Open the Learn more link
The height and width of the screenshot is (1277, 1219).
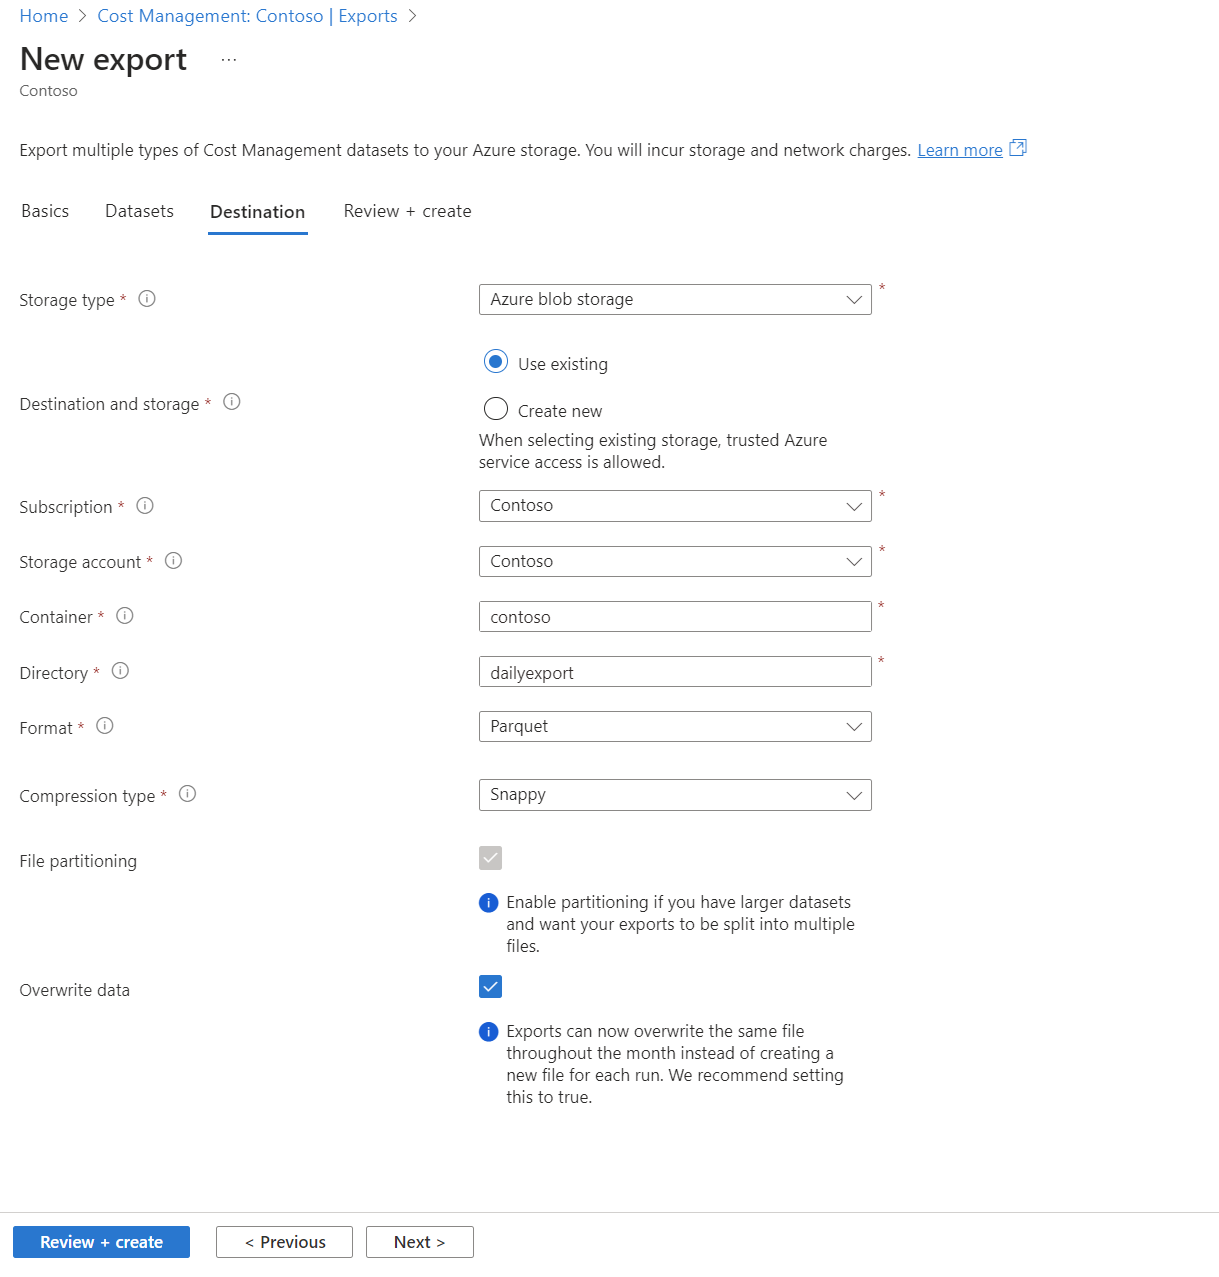[960, 150]
